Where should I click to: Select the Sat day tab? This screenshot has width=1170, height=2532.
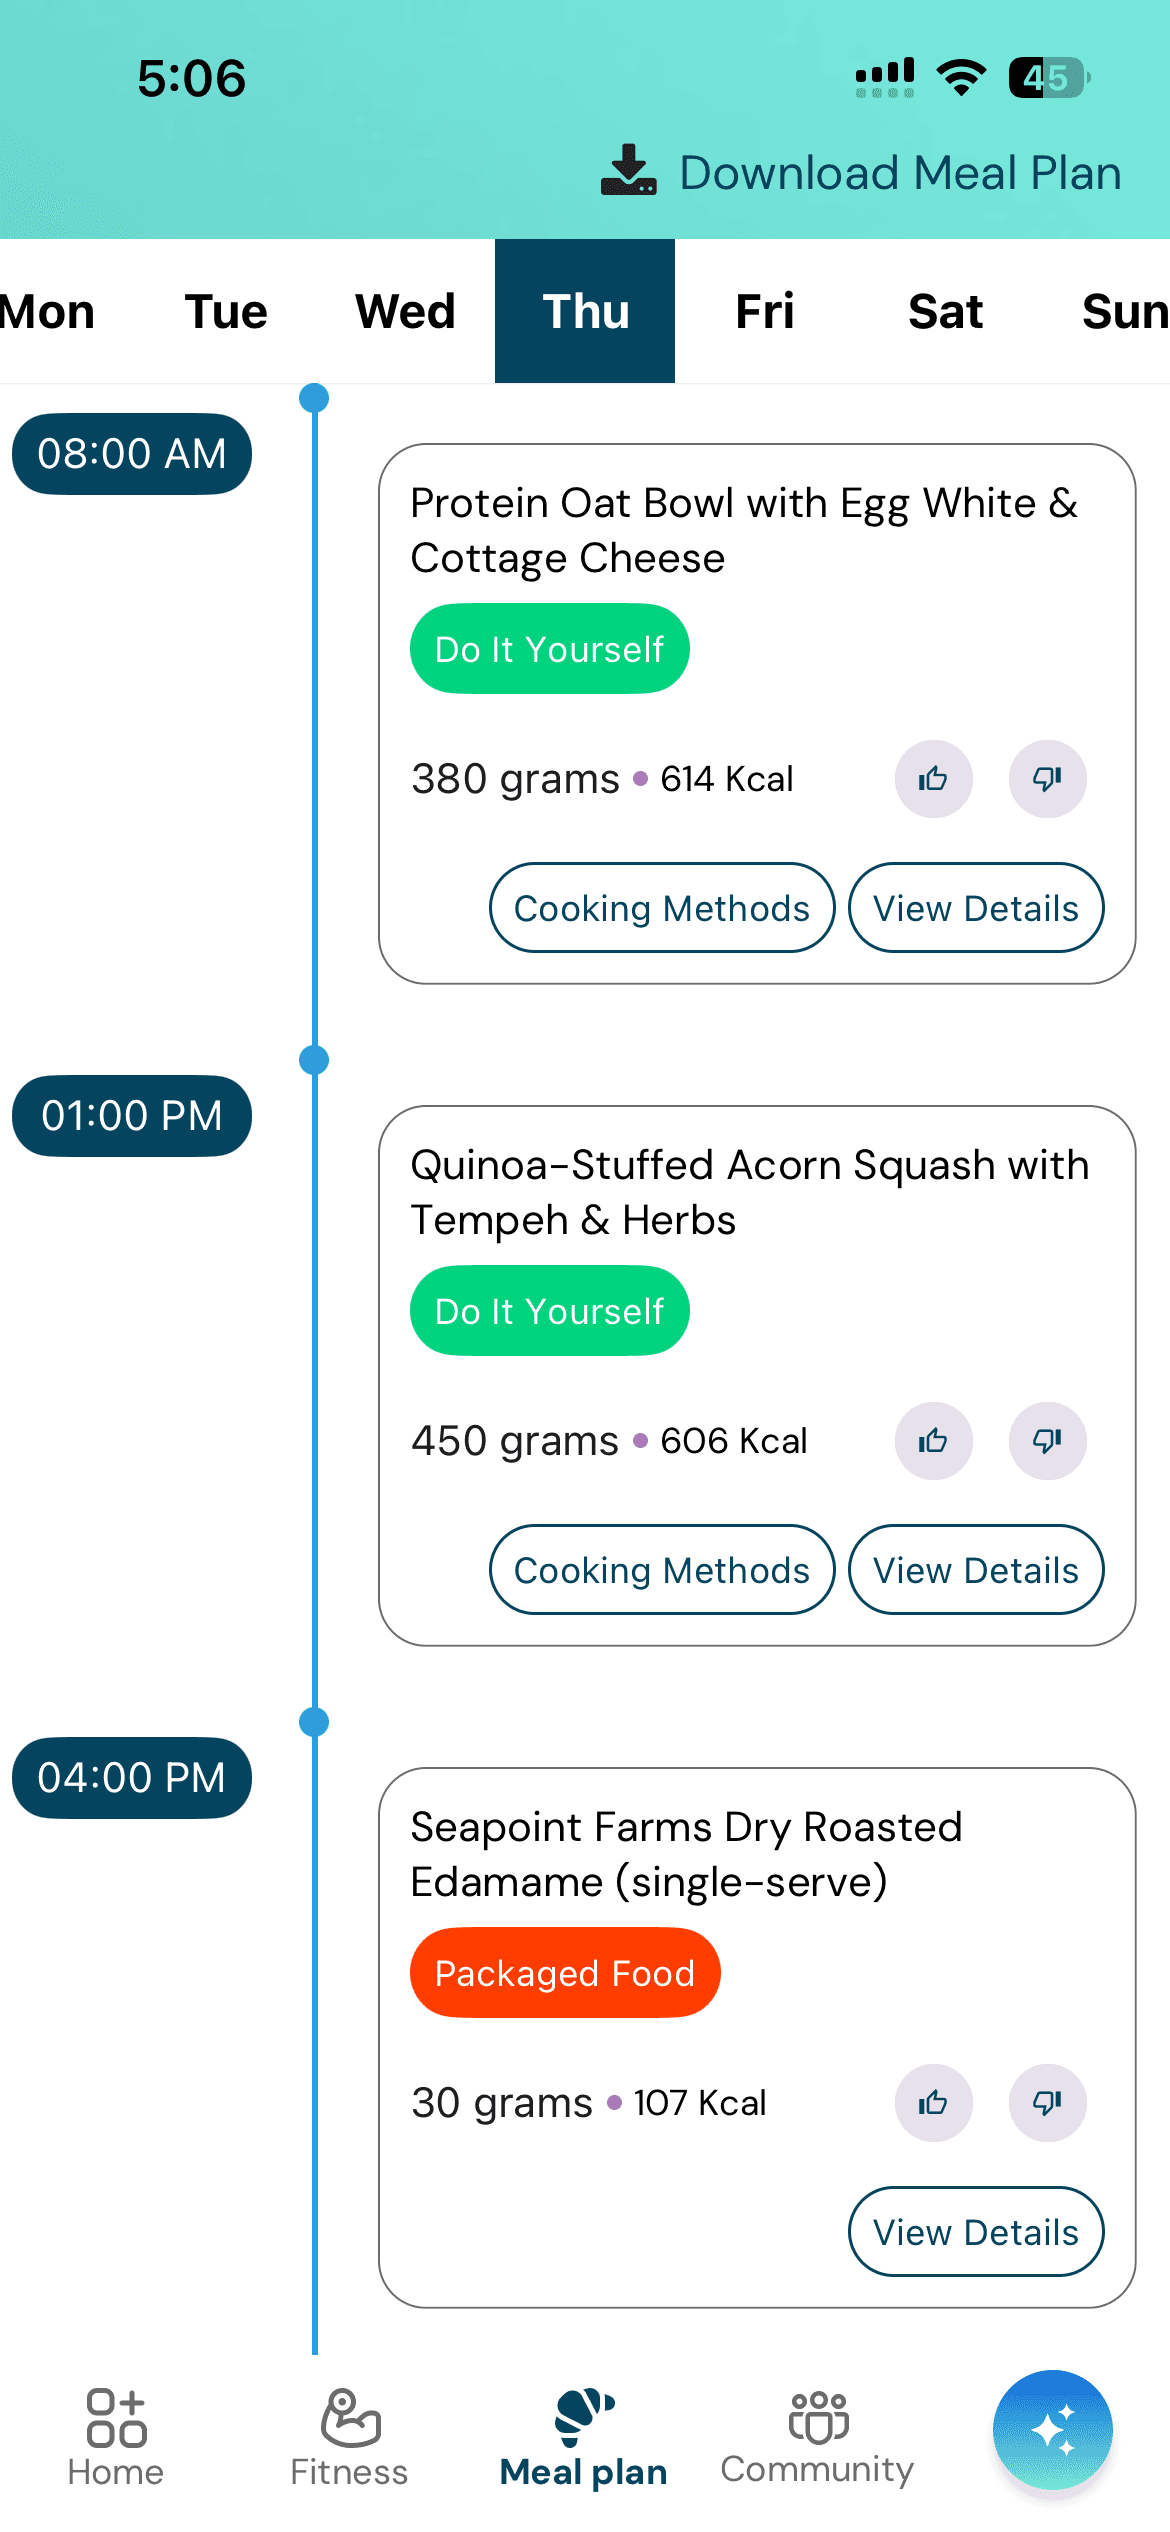[x=945, y=311]
